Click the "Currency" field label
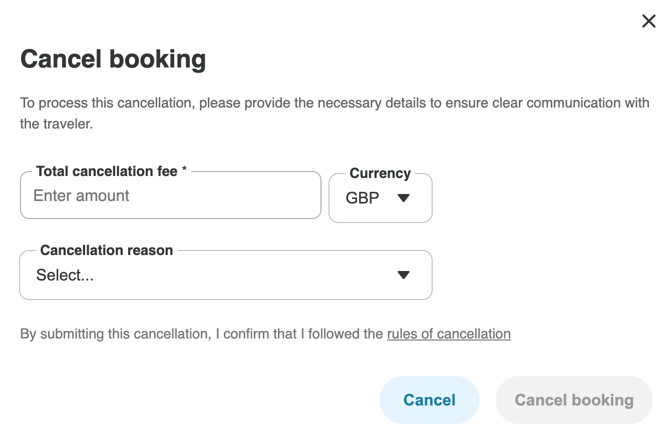This screenshot has width=670, height=441. coord(380,173)
